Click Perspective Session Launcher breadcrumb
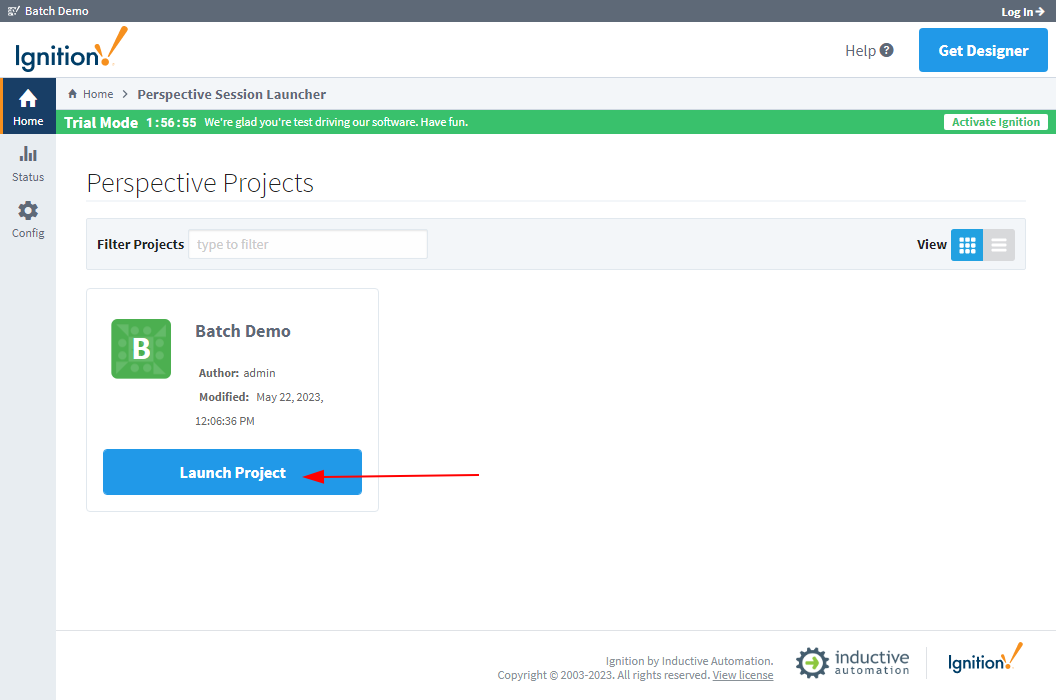This screenshot has width=1056, height=700. click(x=231, y=94)
